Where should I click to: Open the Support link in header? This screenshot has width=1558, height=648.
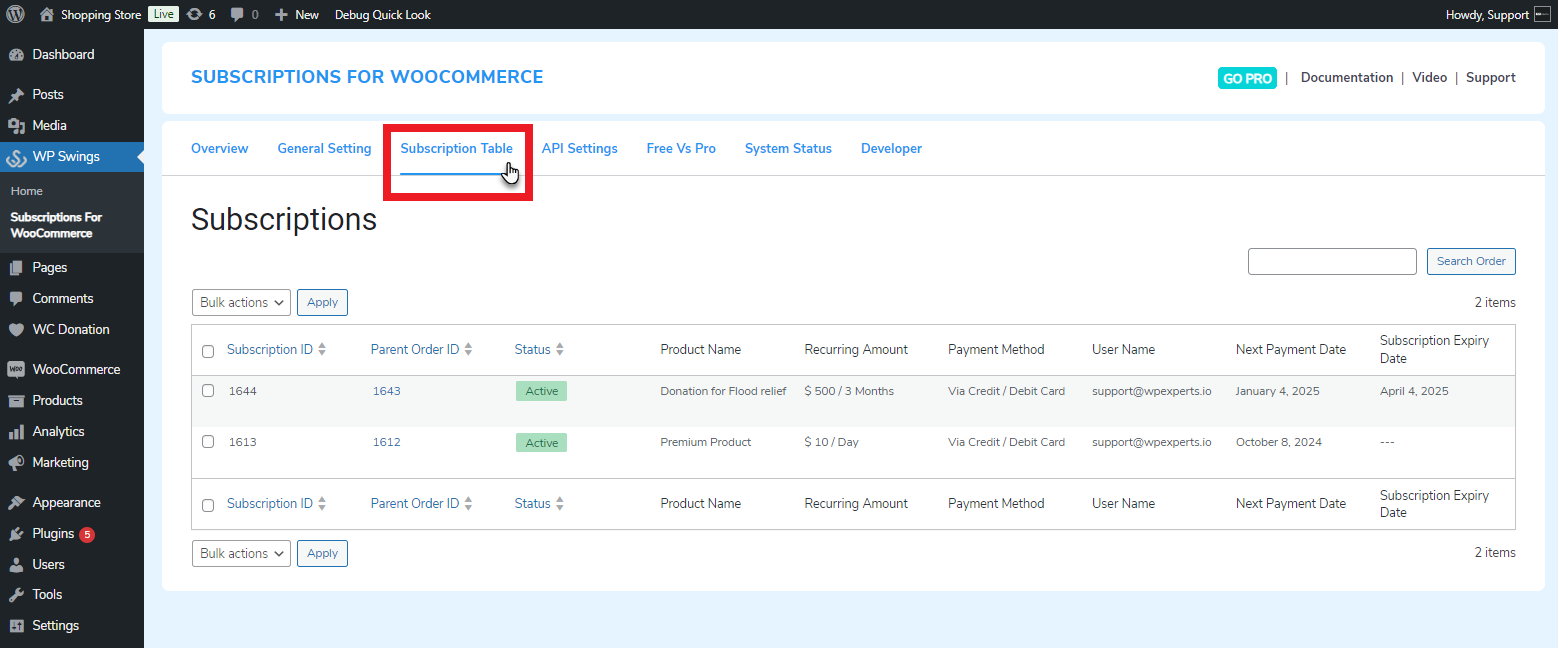pyautogui.click(x=1490, y=78)
